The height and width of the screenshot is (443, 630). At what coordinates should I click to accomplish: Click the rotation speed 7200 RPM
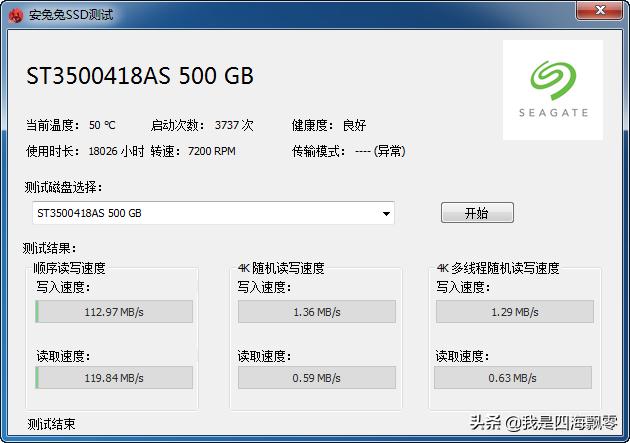pyautogui.click(x=212, y=151)
